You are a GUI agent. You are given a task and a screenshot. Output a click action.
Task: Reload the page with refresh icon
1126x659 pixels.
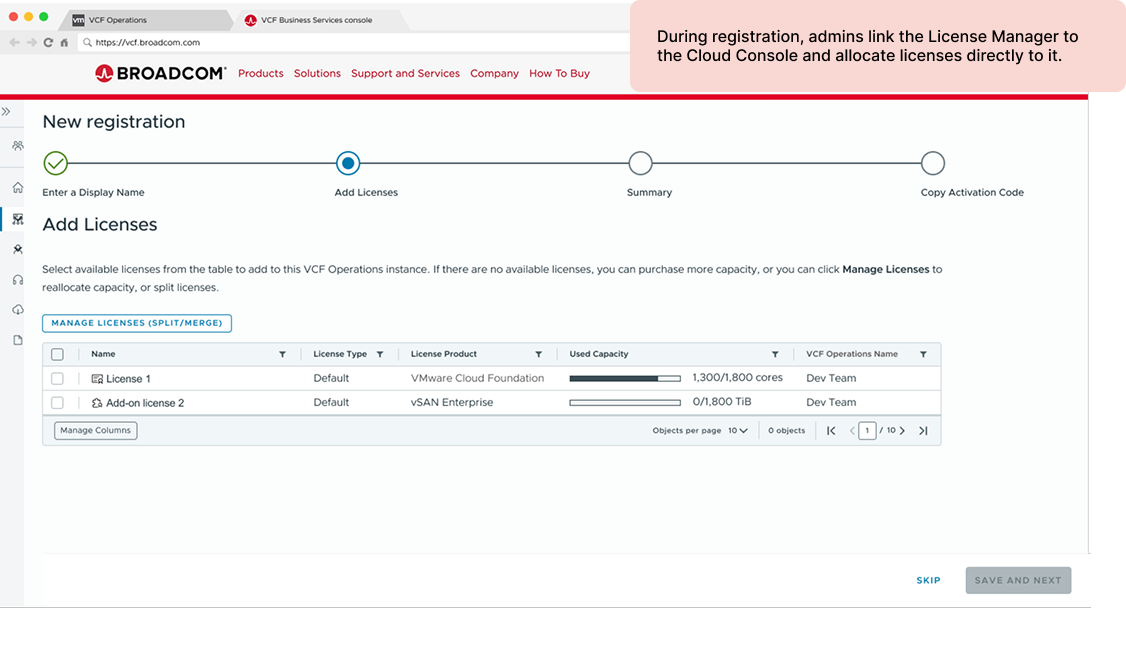tap(48, 42)
